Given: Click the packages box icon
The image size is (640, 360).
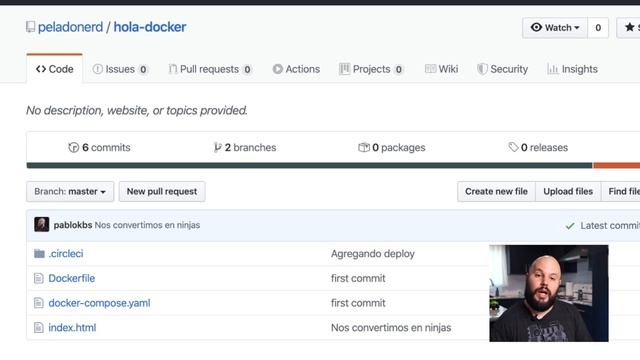Looking at the screenshot, I should pyautogui.click(x=364, y=147).
